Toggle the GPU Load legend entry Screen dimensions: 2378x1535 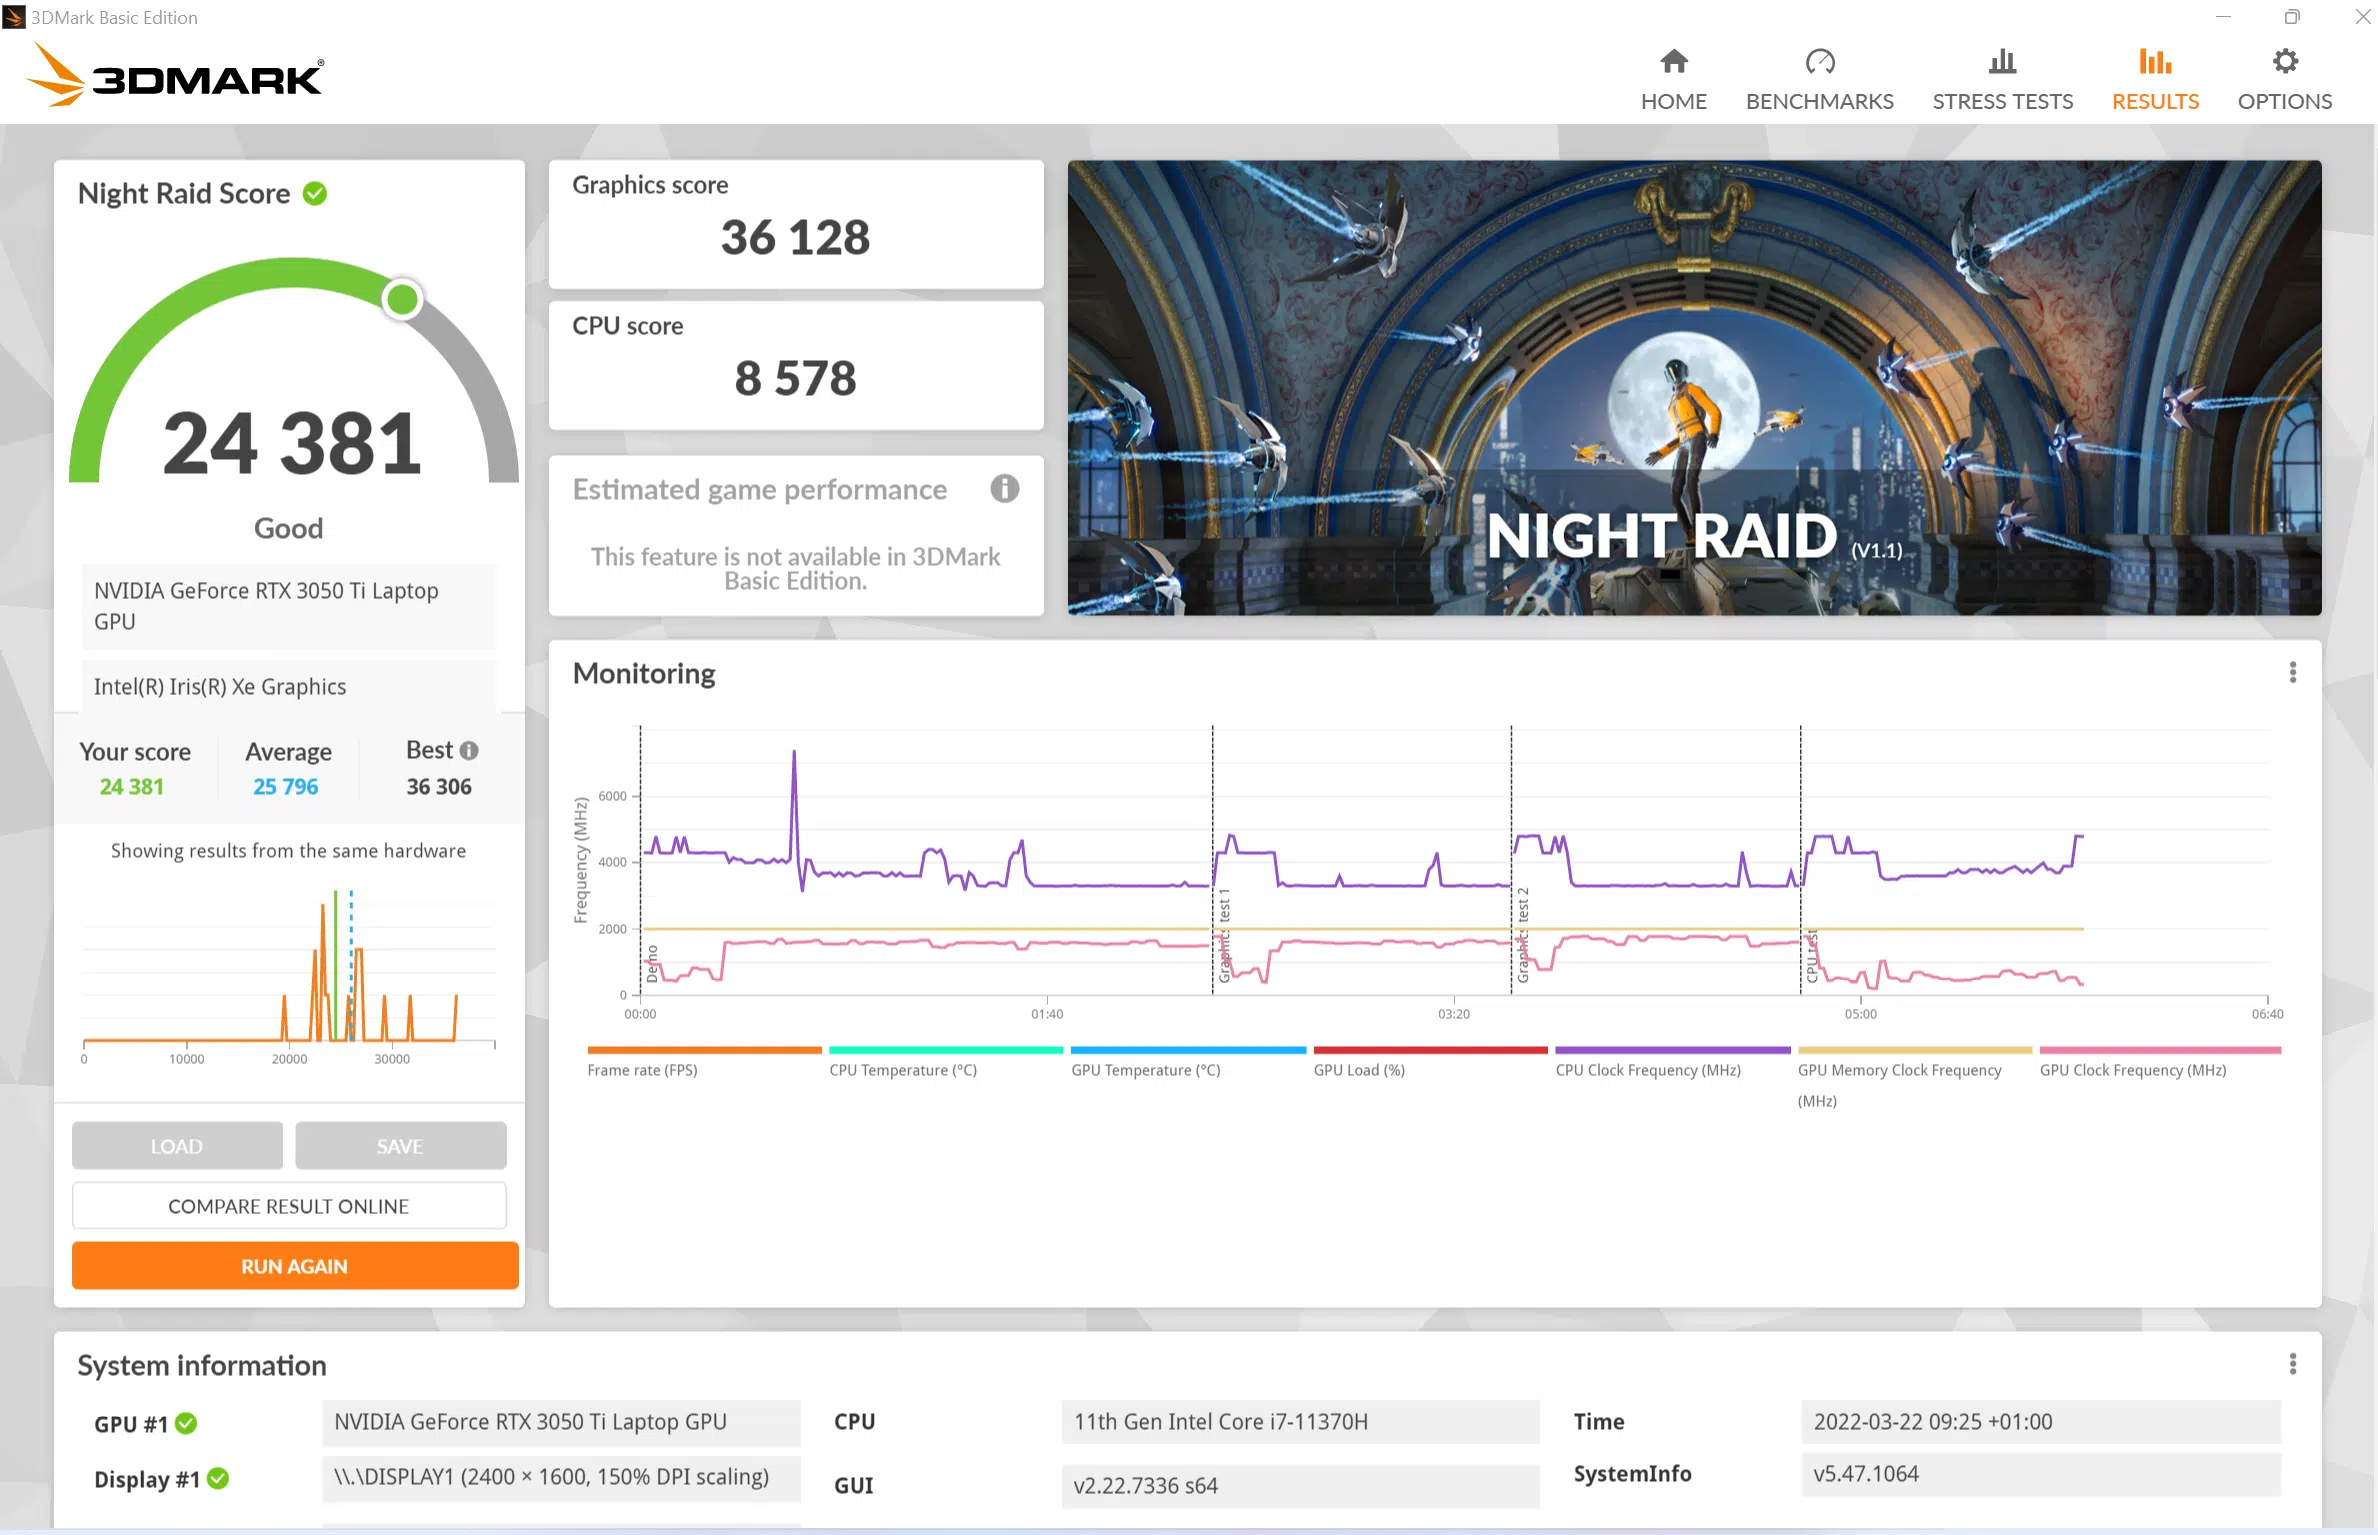pyautogui.click(x=1358, y=1070)
